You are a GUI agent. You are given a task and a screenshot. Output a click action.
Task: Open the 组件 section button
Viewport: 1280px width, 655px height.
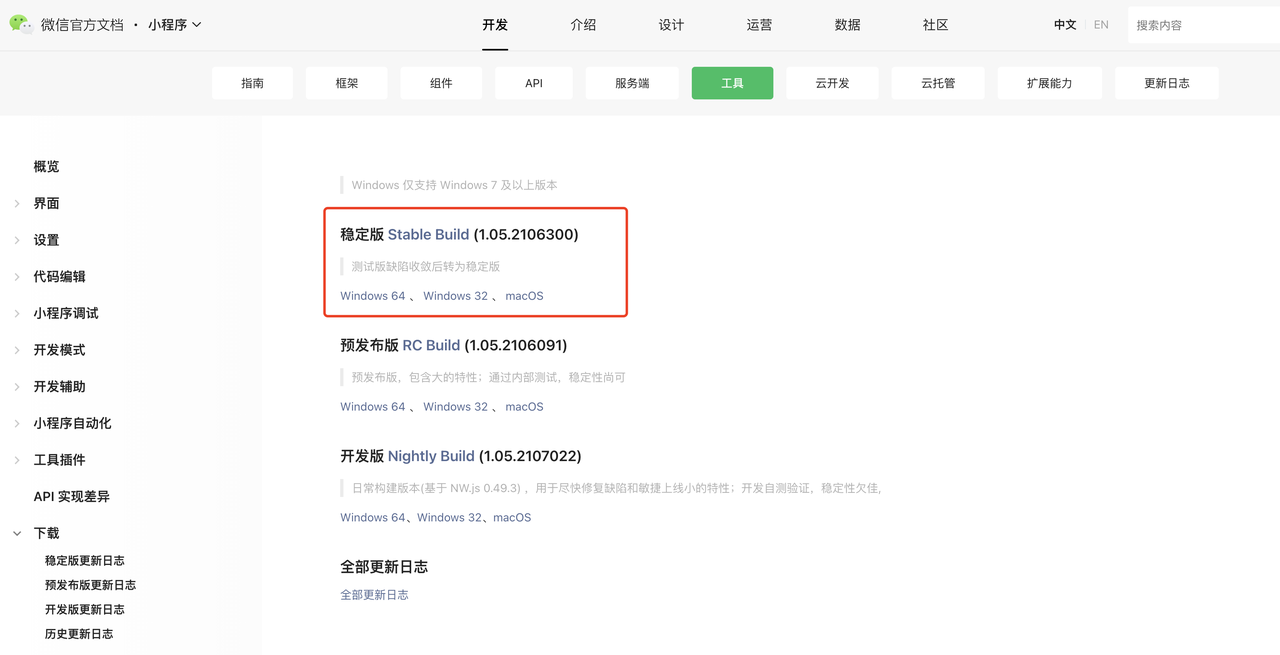coord(441,83)
